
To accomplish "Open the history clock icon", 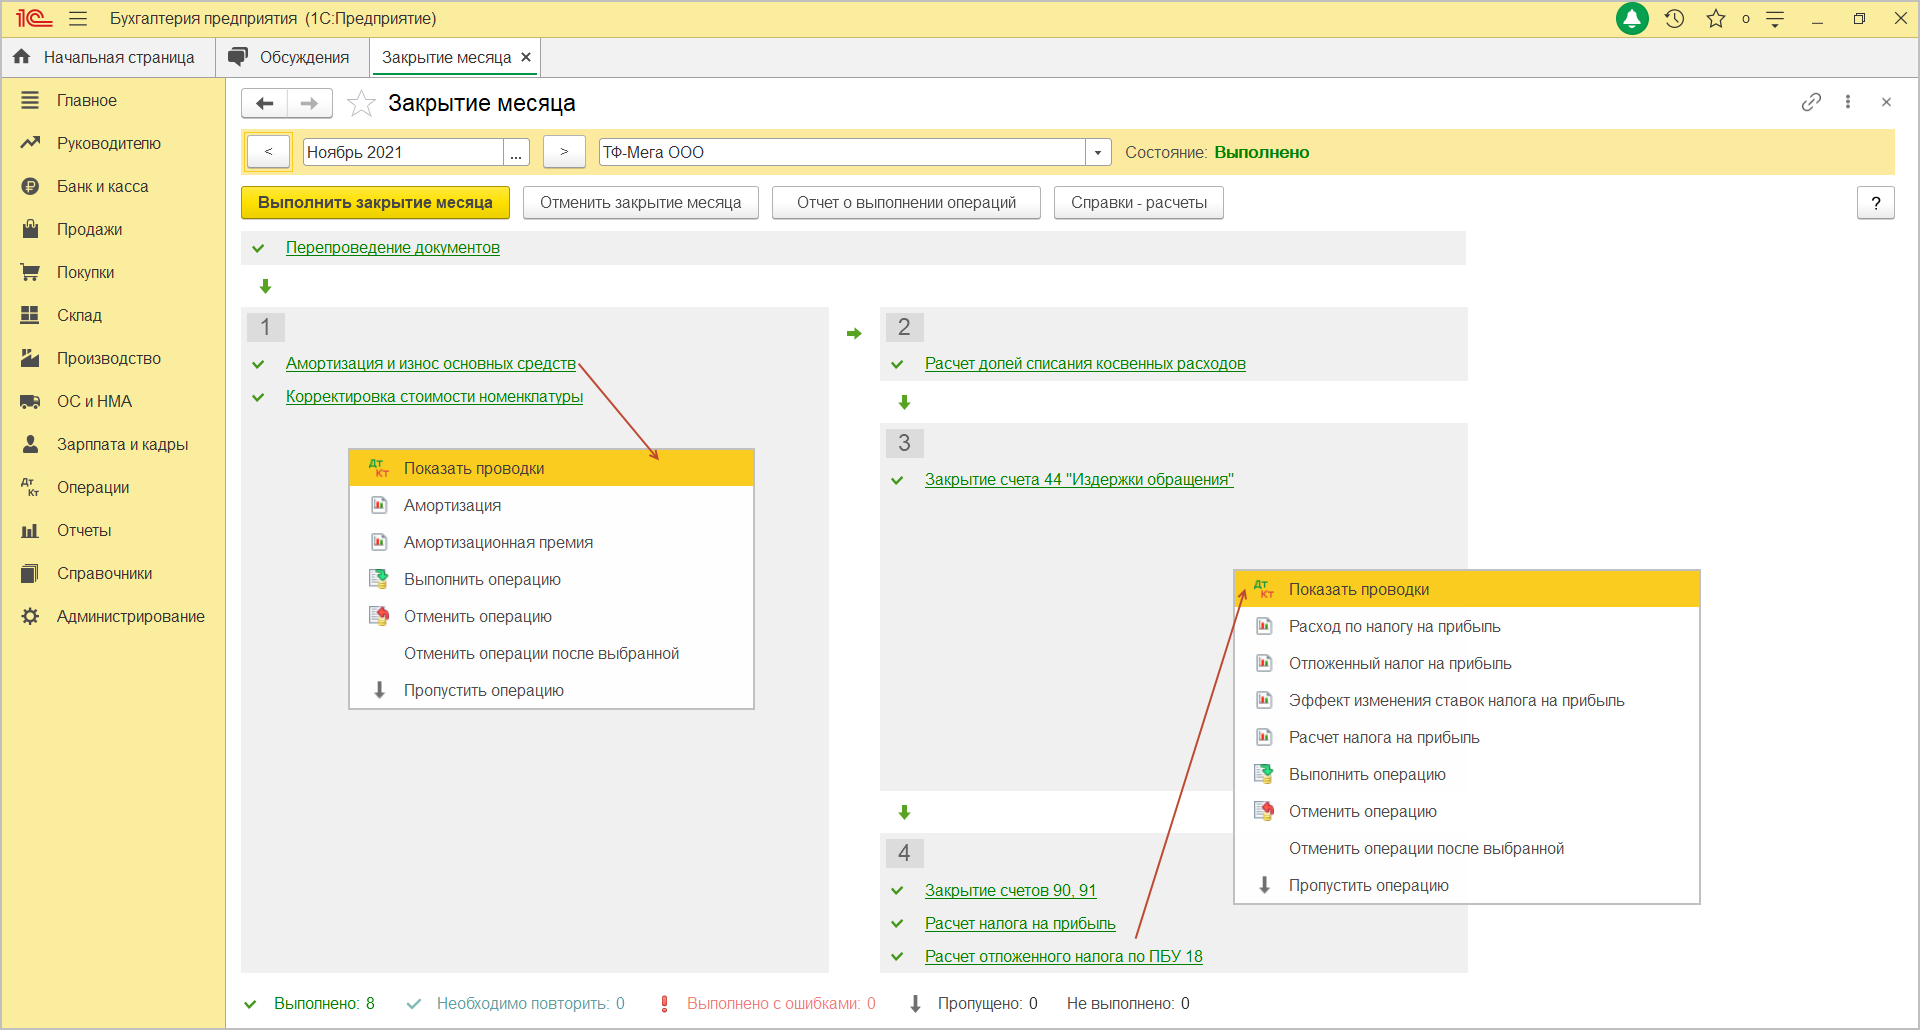I will point(1675,19).
